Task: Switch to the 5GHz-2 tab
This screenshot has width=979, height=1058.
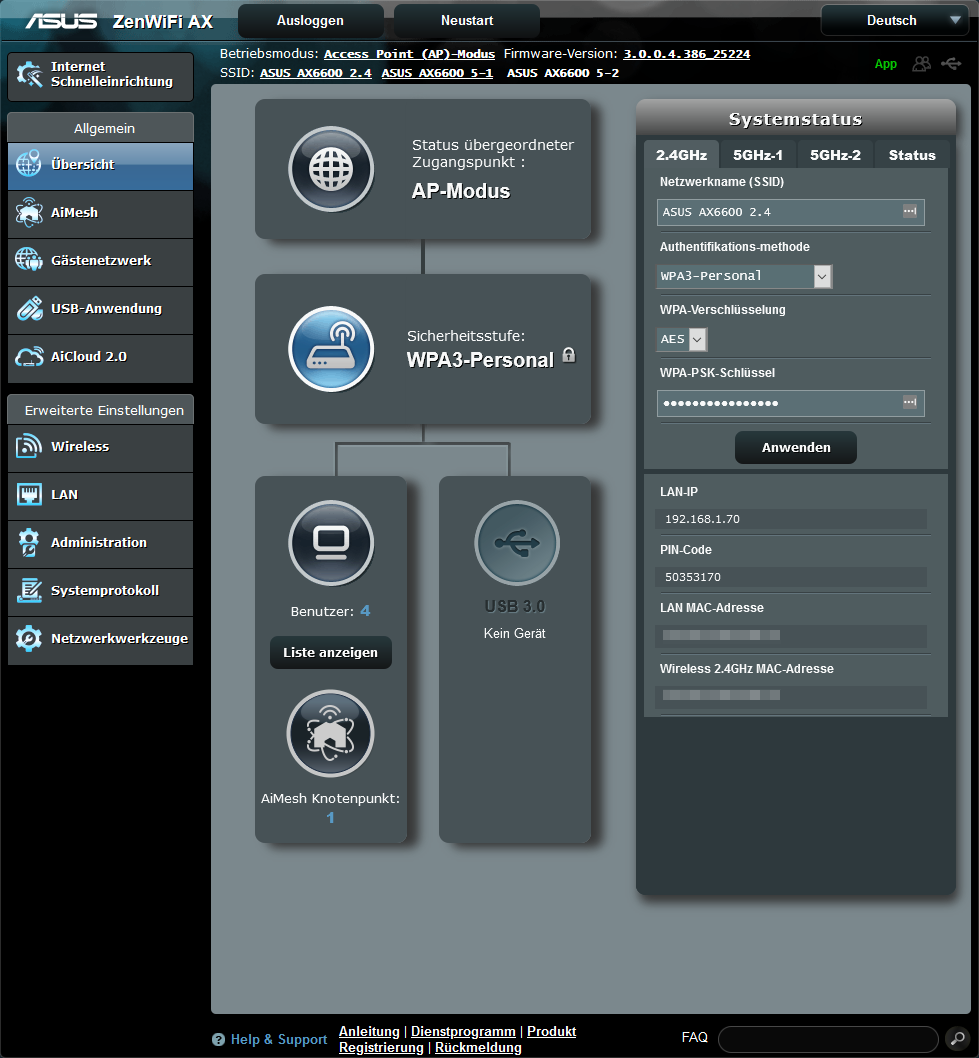Action: (x=835, y=155)
